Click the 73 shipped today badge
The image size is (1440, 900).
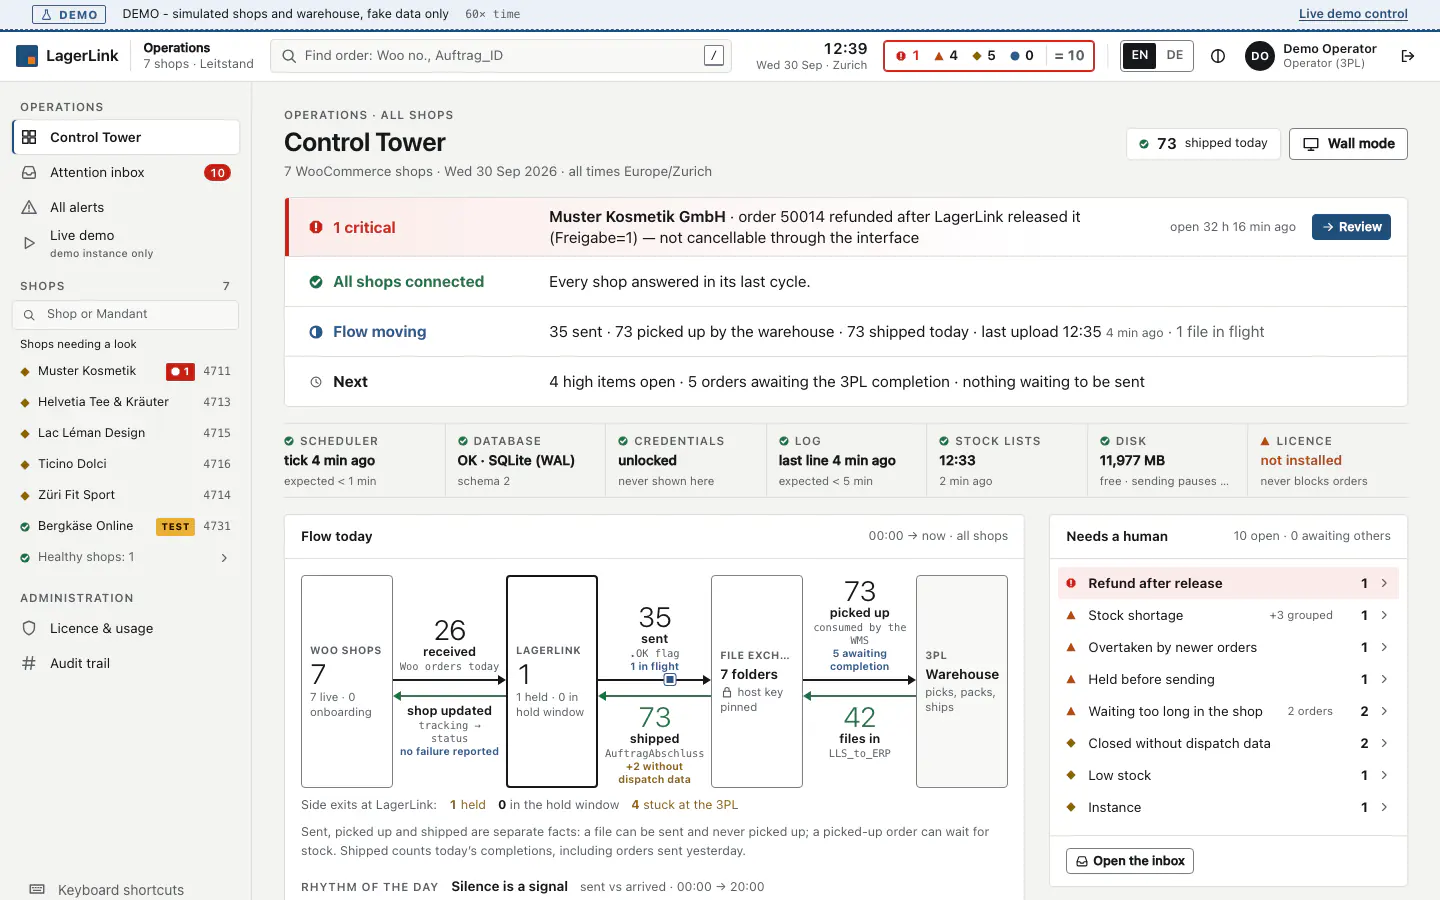click(x=1203, y=144)
